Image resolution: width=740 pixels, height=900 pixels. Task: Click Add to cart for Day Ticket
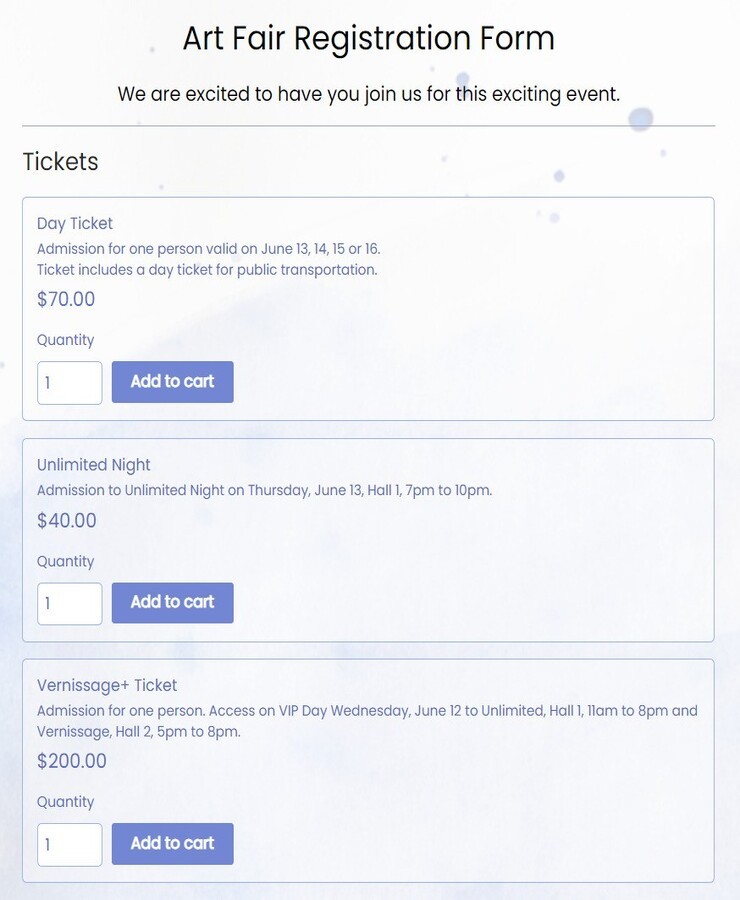pos(172,381)
